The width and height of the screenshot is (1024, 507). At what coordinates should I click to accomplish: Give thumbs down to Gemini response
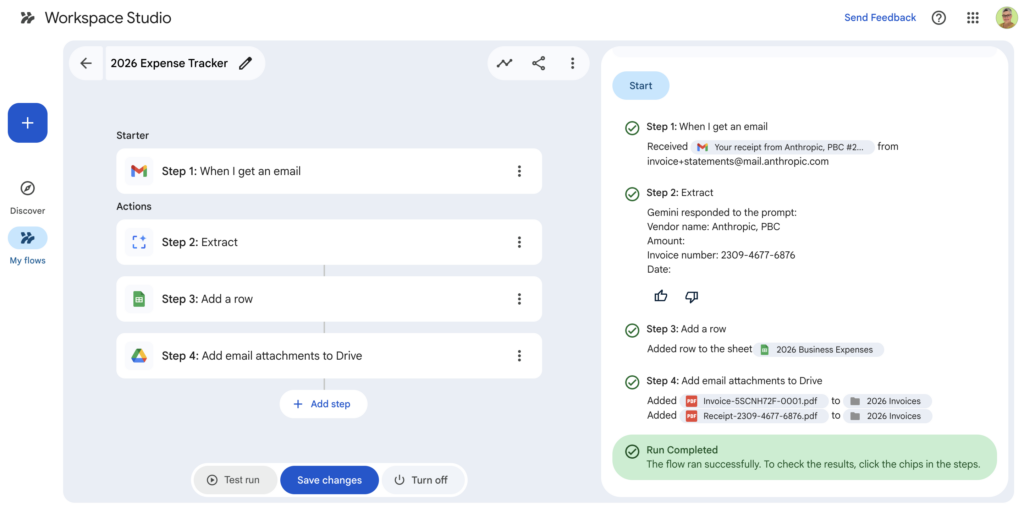pos(692,297)
